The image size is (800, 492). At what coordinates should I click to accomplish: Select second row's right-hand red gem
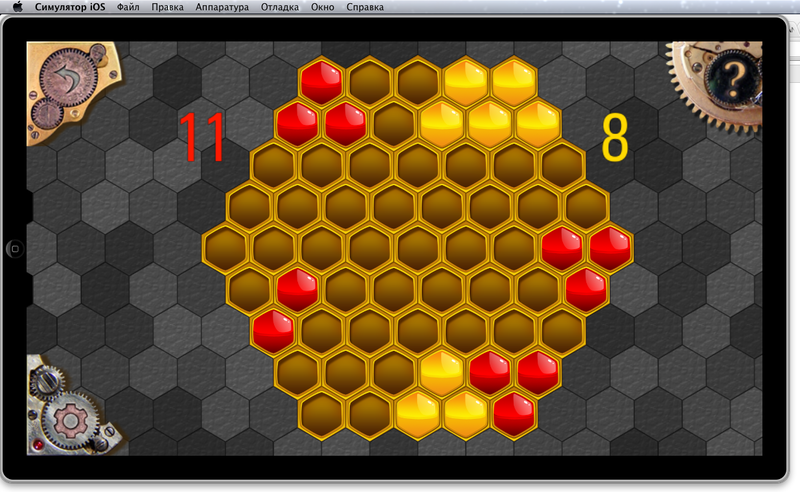(x=345, y=124)
